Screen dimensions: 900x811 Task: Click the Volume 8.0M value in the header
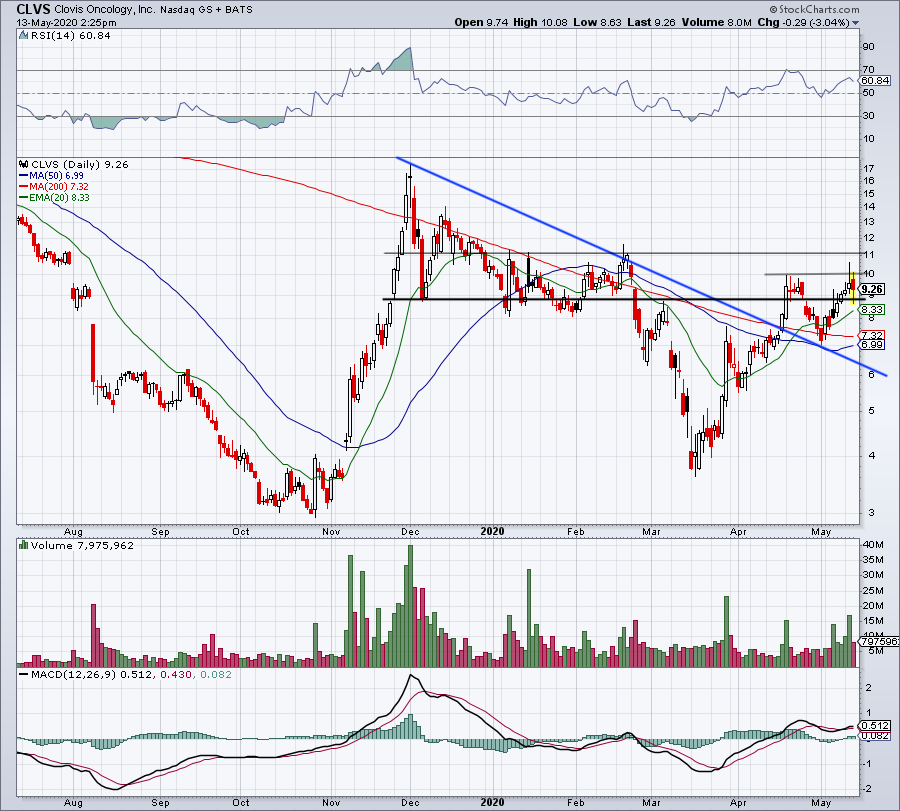pyautogui.click(x=716, y=22)
